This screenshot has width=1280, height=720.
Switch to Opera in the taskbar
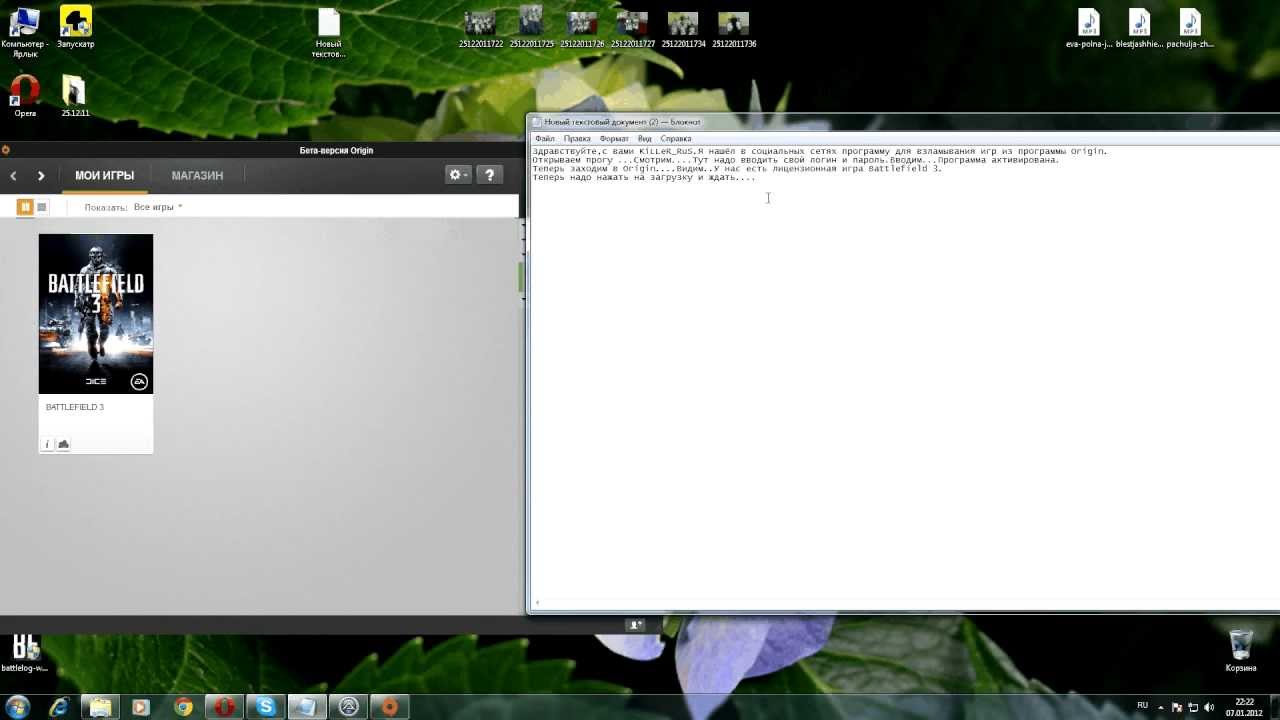tap(224, 707)
